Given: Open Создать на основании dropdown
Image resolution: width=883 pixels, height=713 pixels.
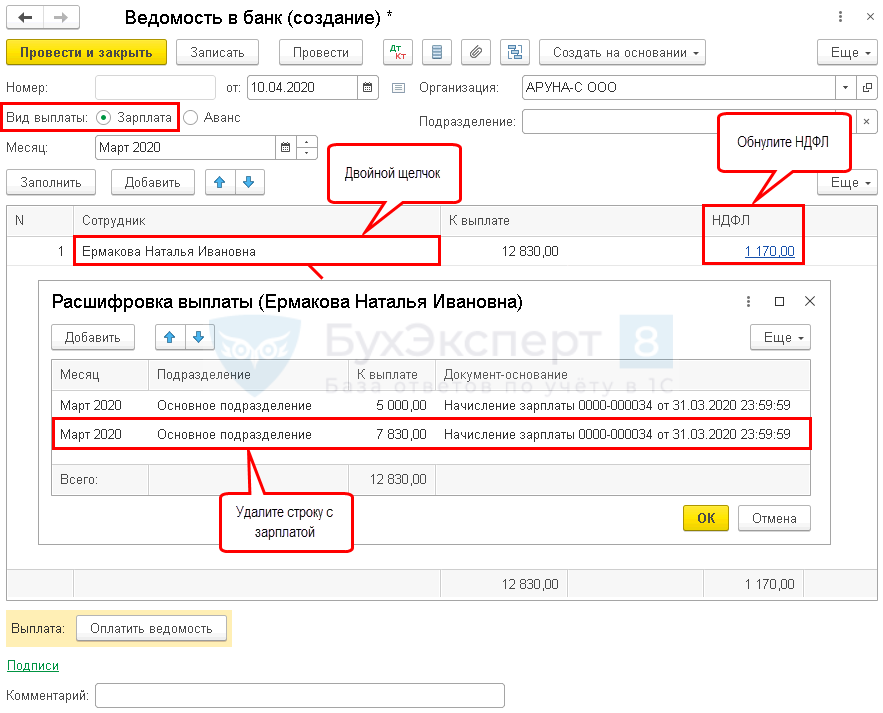Looking at the screenshot, I should pos(622,52).
